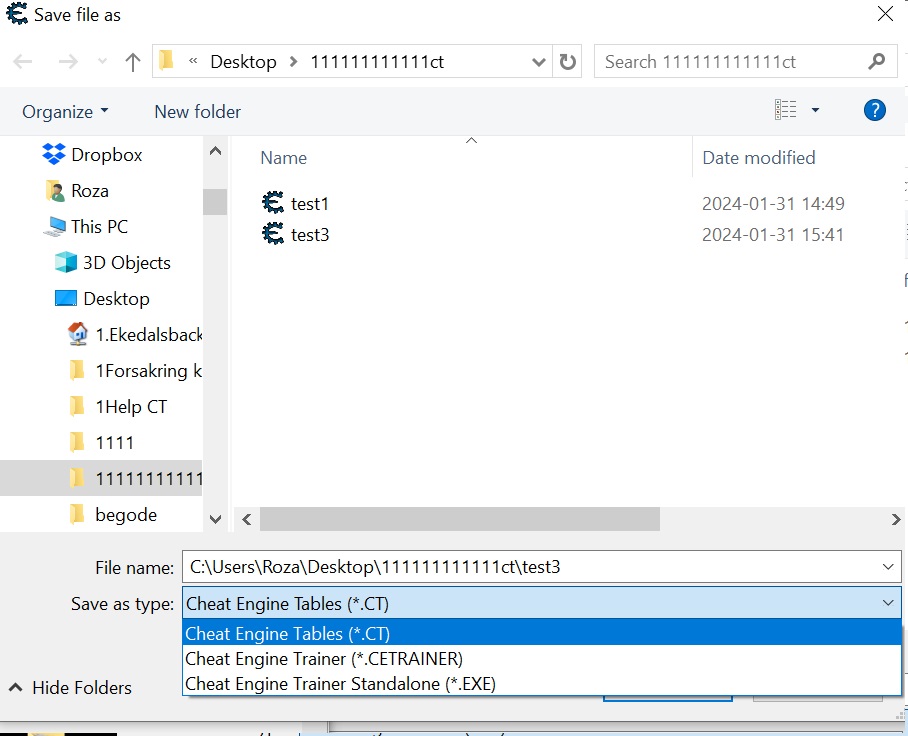Choose Cheat Engine Trainer Standalone (*.EXE)
Image resolution: width=908 pixels, height=736 pixels.
[x=340, y=684]
